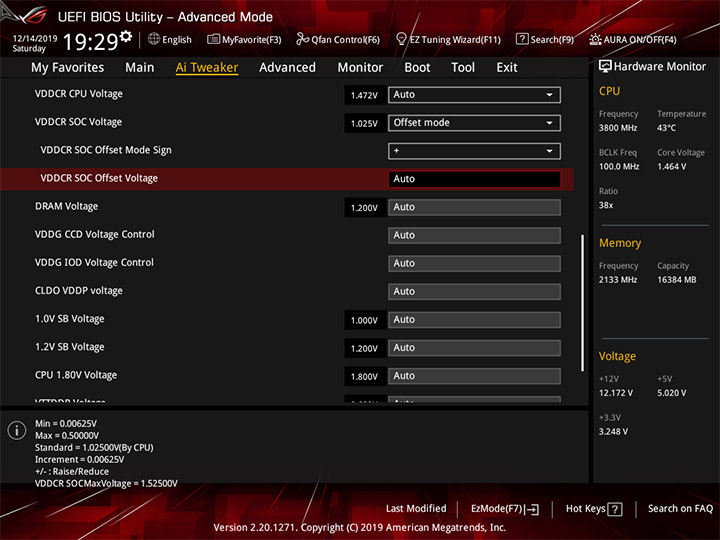Click the globe language icon
The image size is (720, 540).
[154, 39]
